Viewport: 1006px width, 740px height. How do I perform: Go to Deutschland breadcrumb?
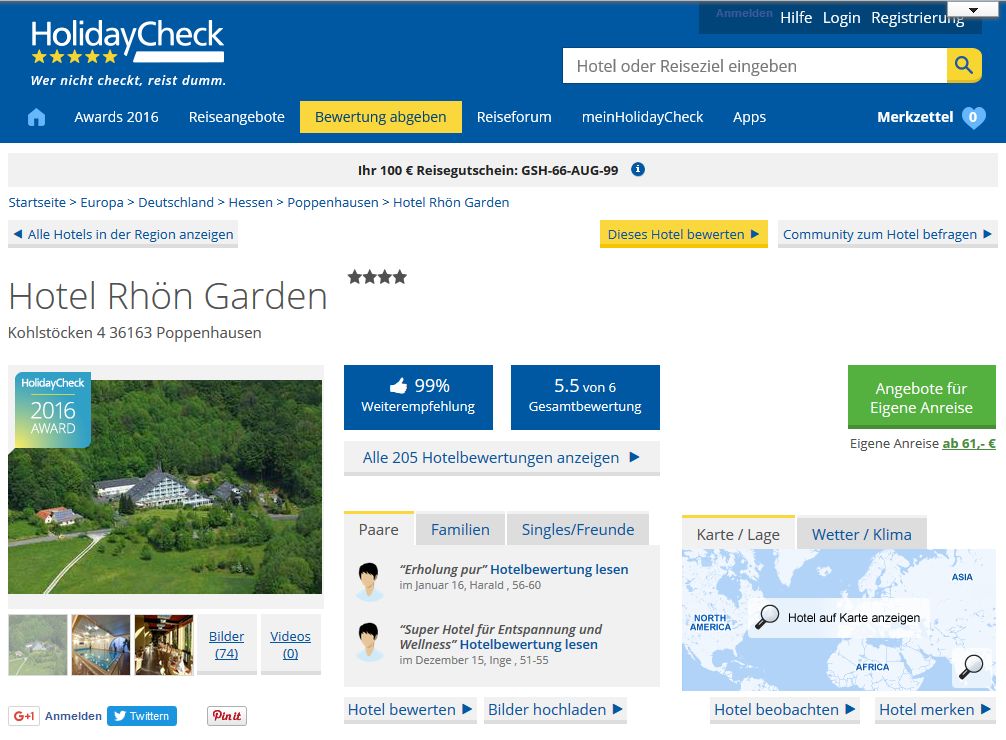[x=176, y=202]
